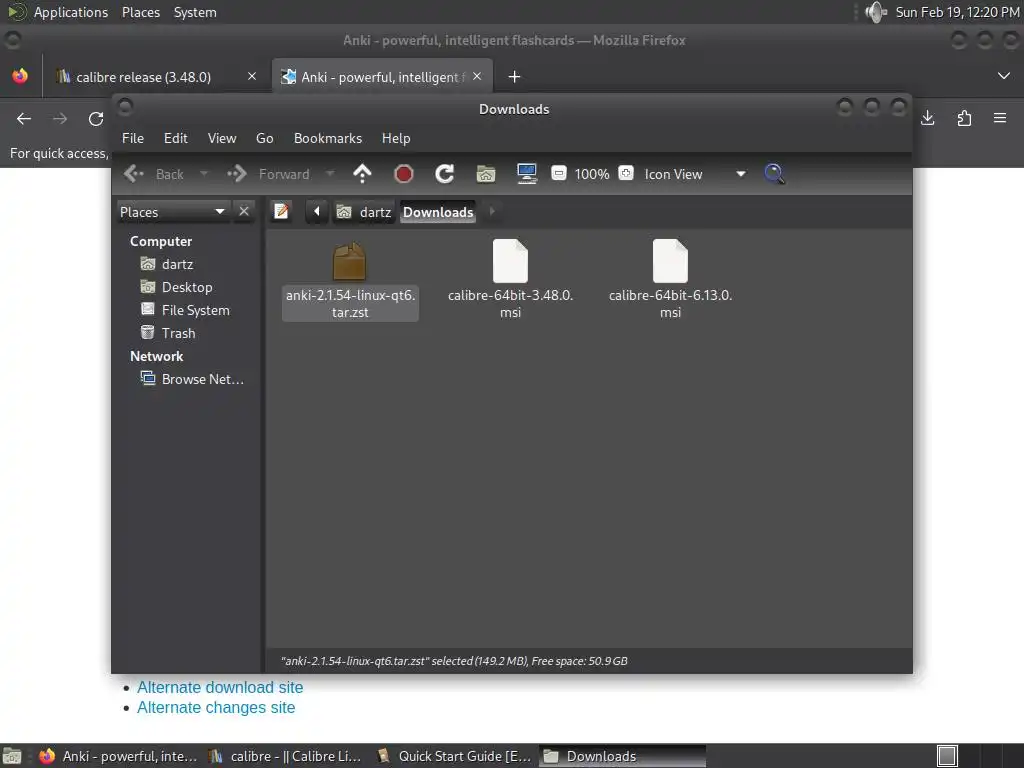The image size is (1024, 768).
Task: Zoom in with the plus icon
Action: [626, 173]
